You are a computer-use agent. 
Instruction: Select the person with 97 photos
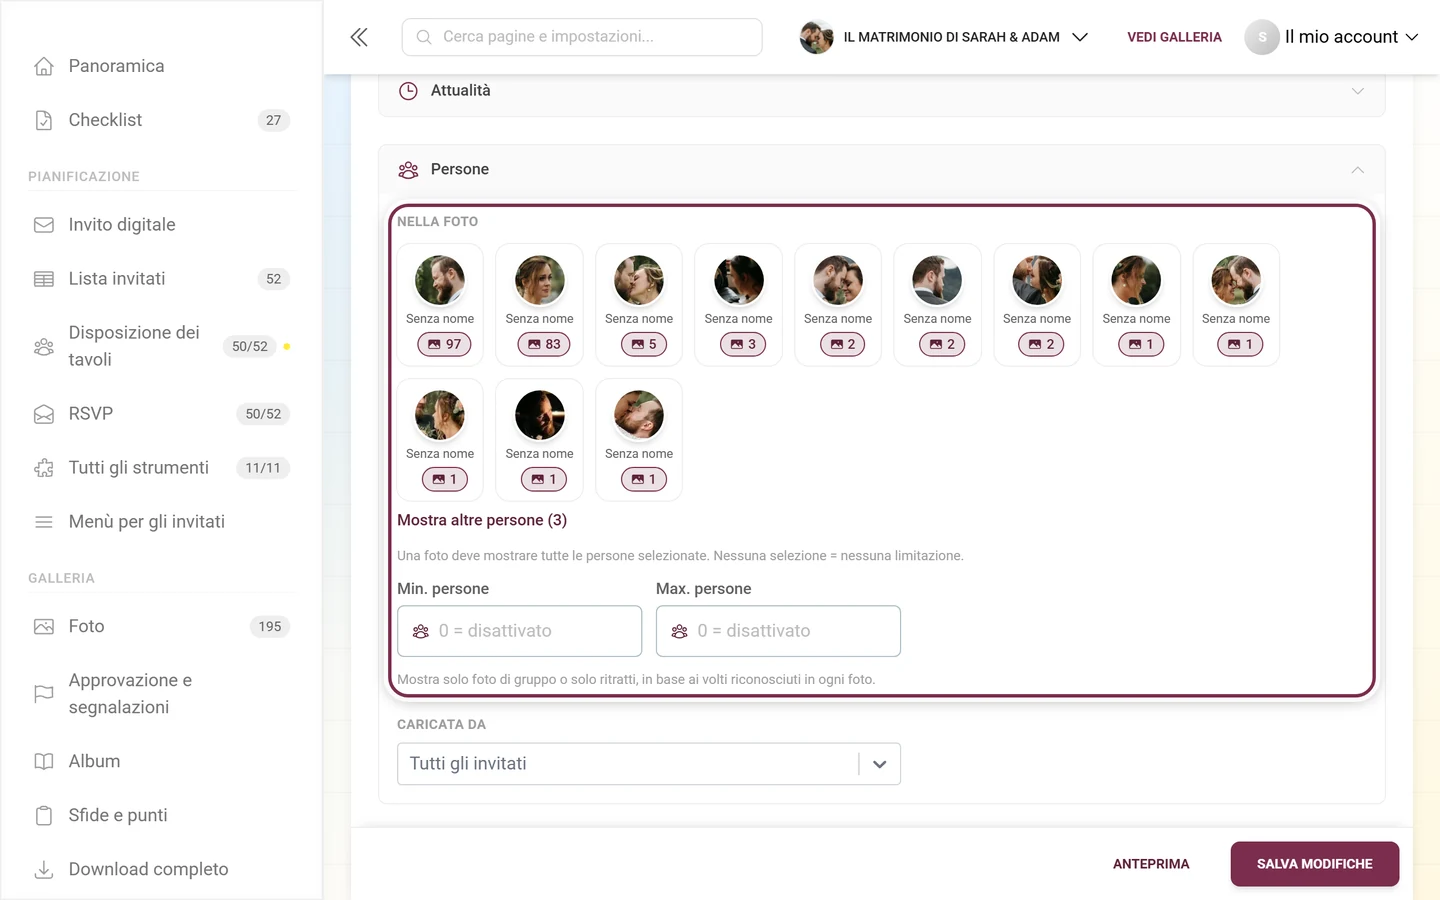440,305
